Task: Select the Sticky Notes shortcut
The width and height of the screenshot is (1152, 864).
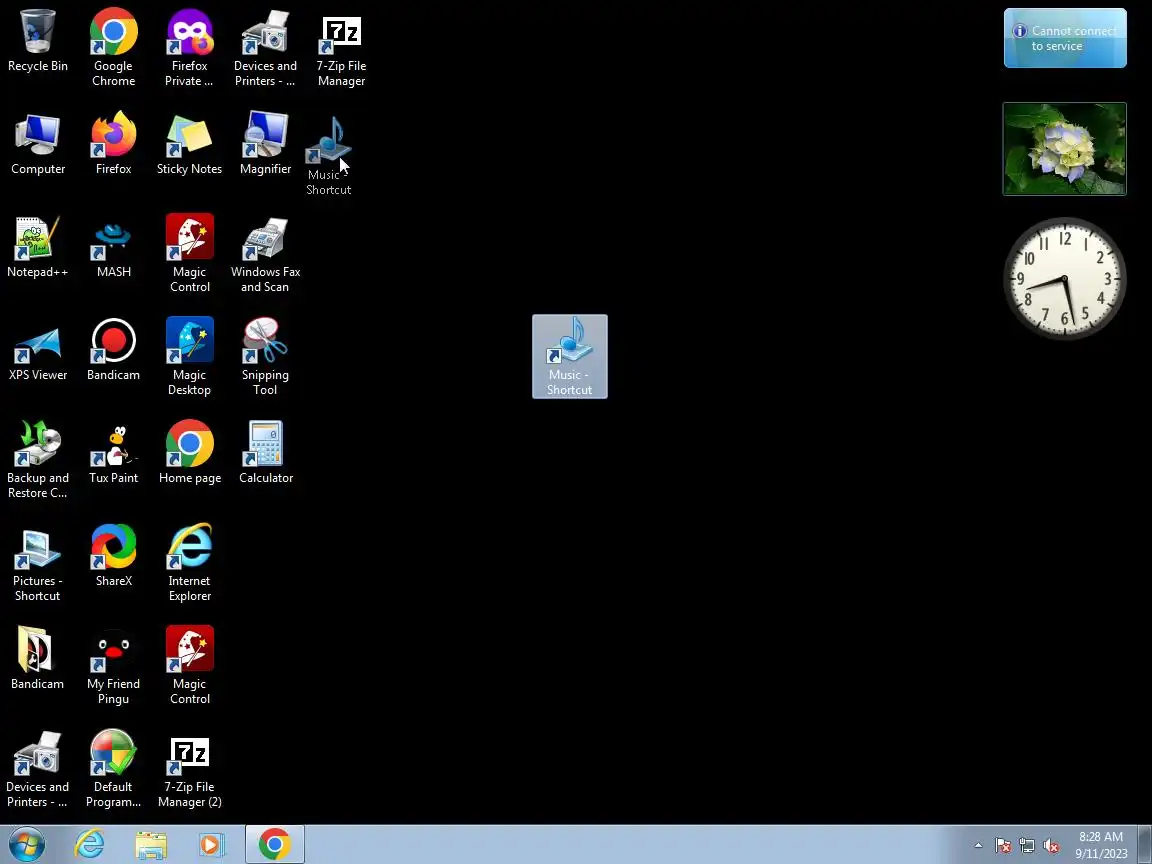Action: pyautogui.click(x=189, y=144)
